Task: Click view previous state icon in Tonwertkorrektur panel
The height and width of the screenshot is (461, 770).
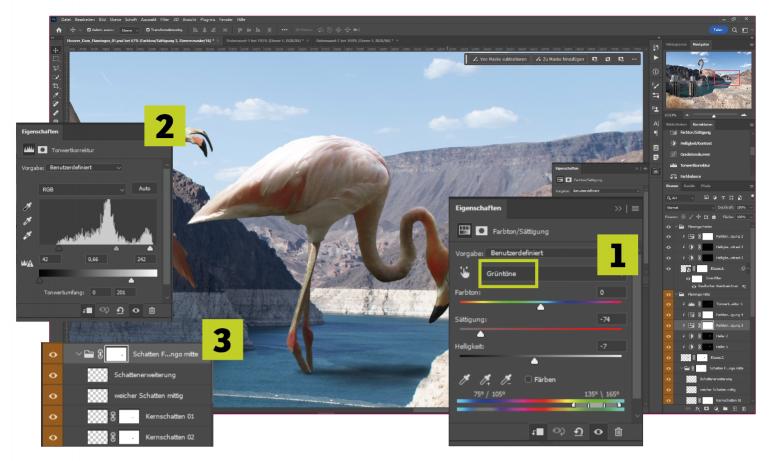Action: 104,310
